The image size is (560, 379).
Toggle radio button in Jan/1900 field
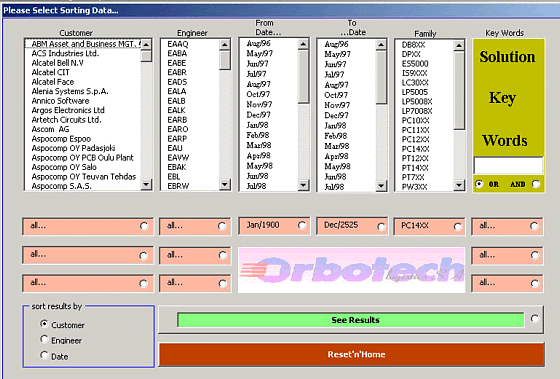(302, 225)
